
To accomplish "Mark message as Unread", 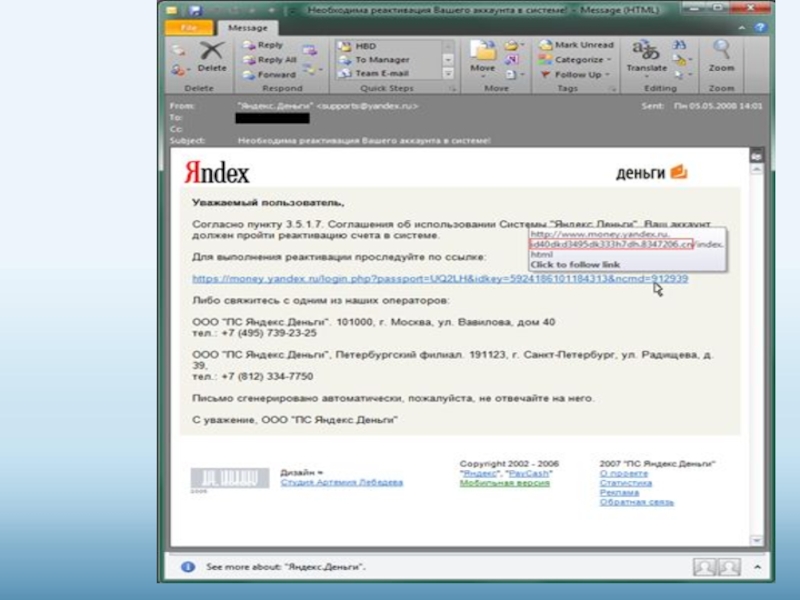I will tap(577, 45).
